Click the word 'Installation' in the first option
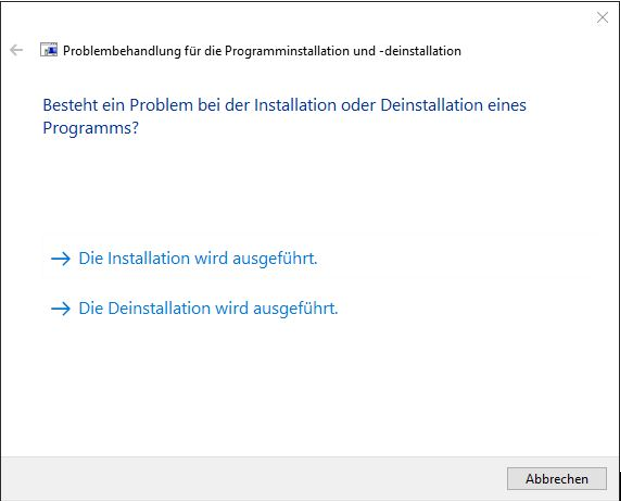 (149, 258)
